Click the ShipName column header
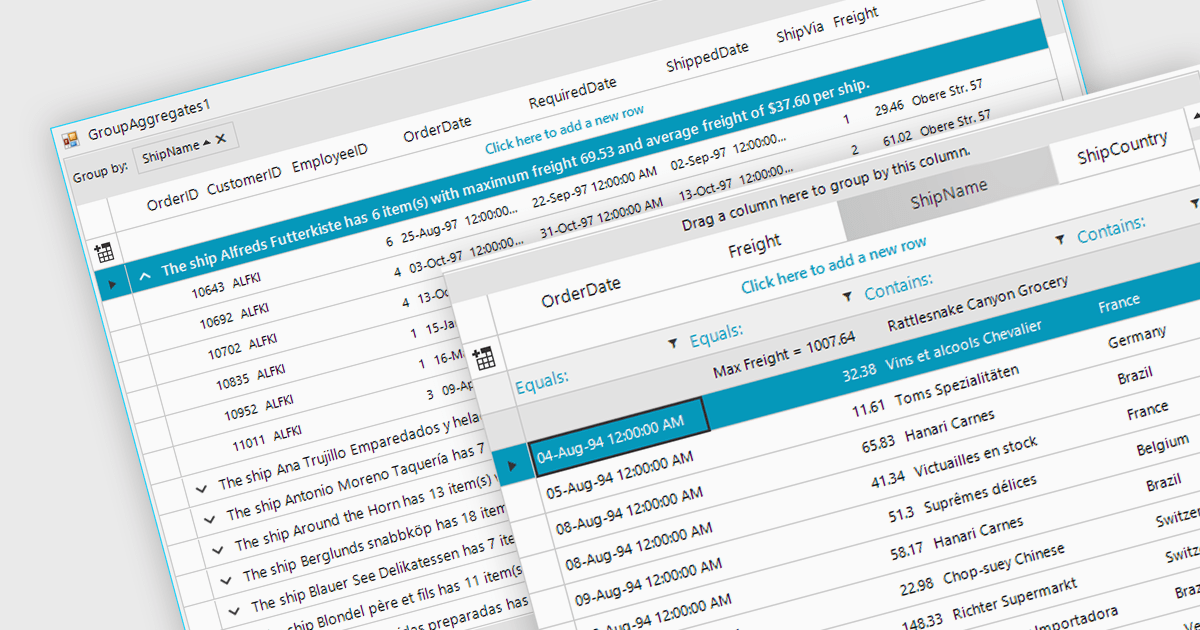1200x630 pixels. pyautogui.click(x=948, y=187)
